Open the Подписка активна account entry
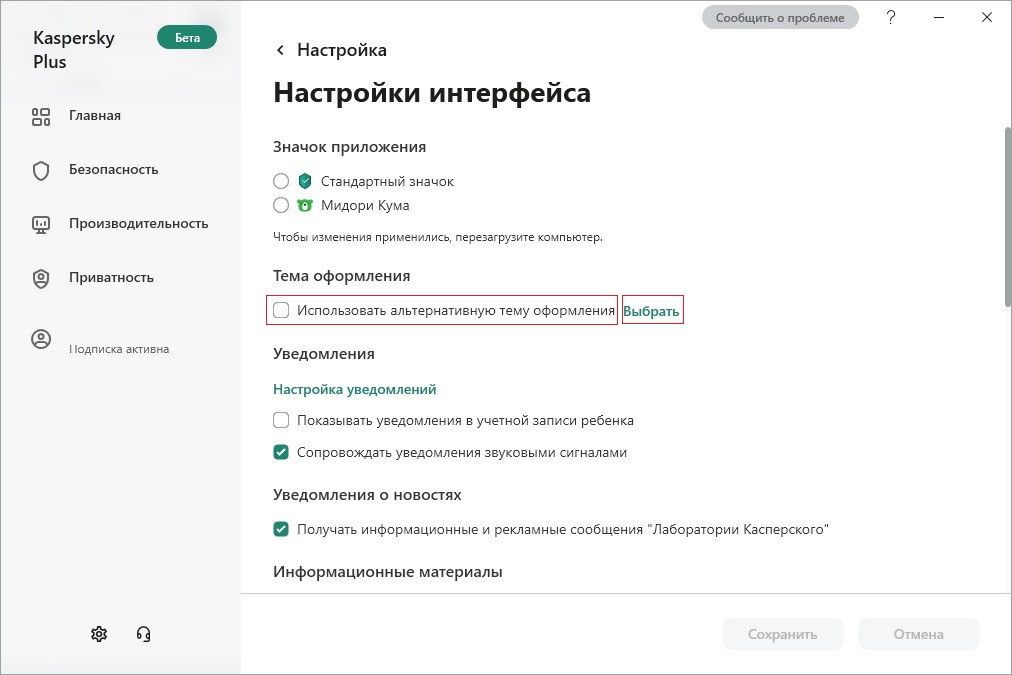The image size is (1012, 675). click(119, 349)
